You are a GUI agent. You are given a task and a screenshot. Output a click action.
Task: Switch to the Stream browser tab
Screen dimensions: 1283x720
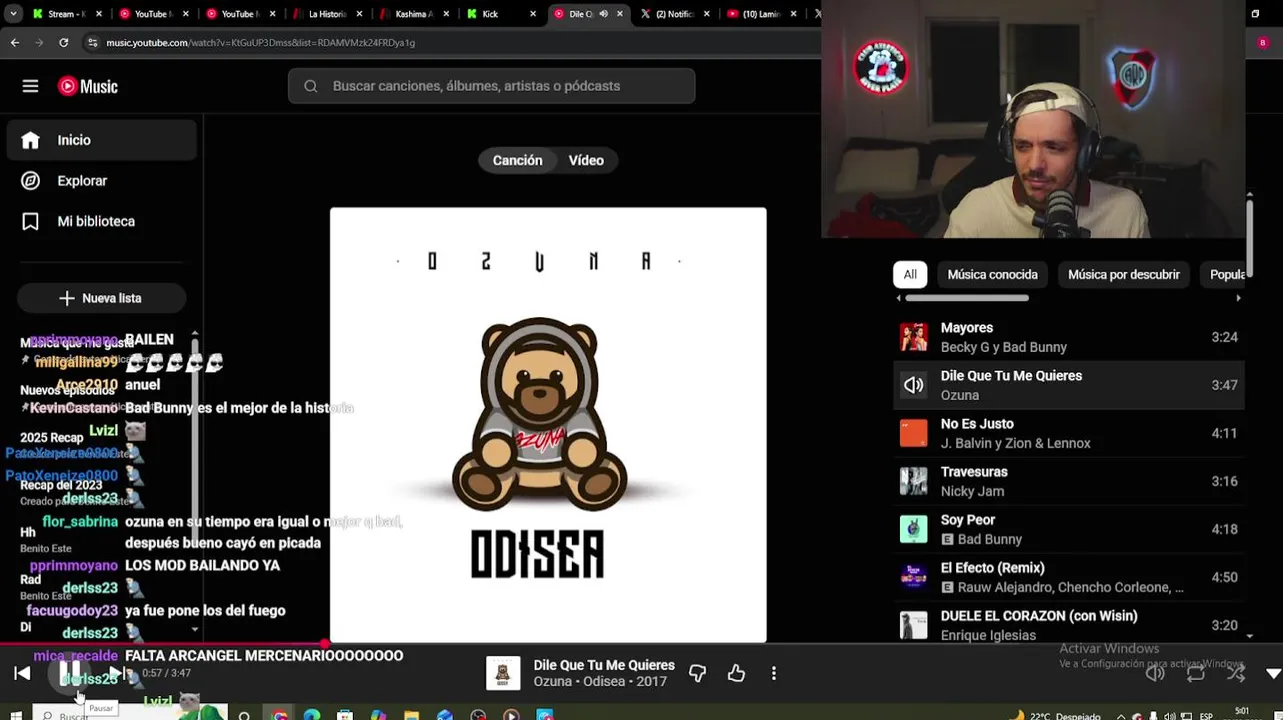pyautogui.click(x=66, y=14)
